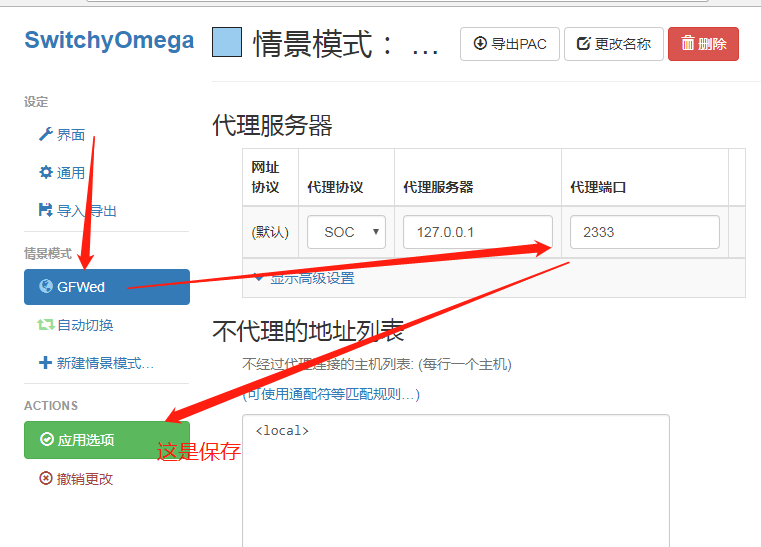
Task: Click into the bypass list textarea with <local>
Action: pyautogui.click(x=456, y=481)
